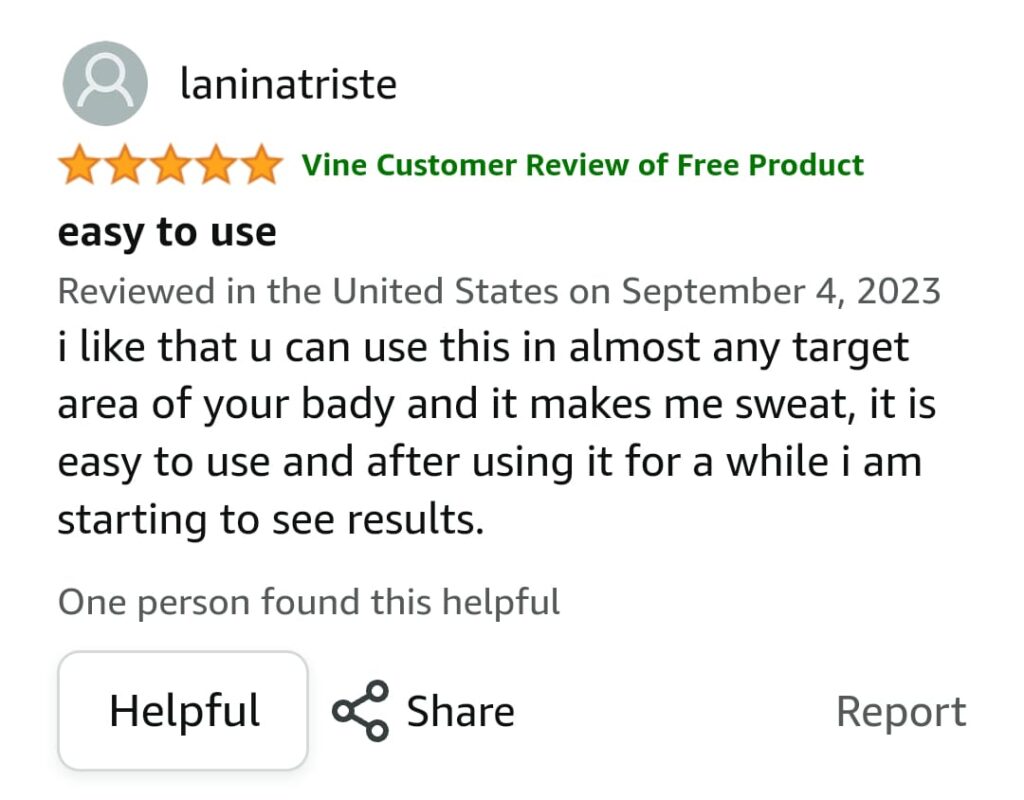Click the fourth rating star
Screen dimensions: 1024x800
[x=216, y=165]
